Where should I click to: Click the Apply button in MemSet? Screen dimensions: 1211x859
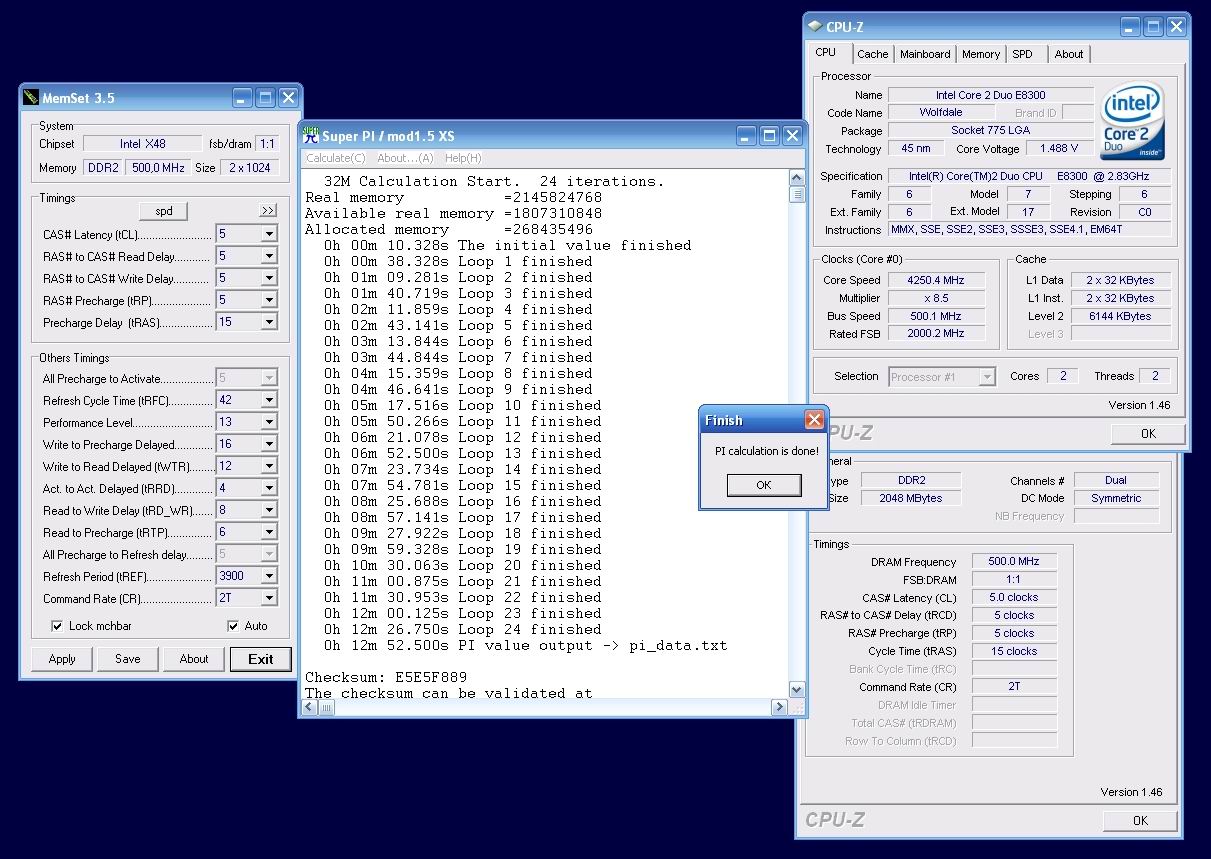point(62,659)
